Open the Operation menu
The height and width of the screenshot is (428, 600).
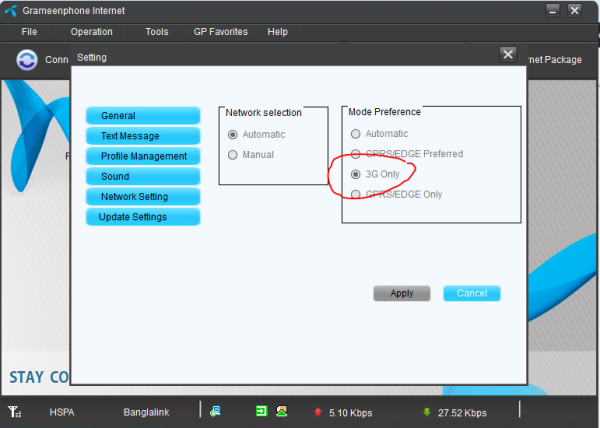[91, 32]
